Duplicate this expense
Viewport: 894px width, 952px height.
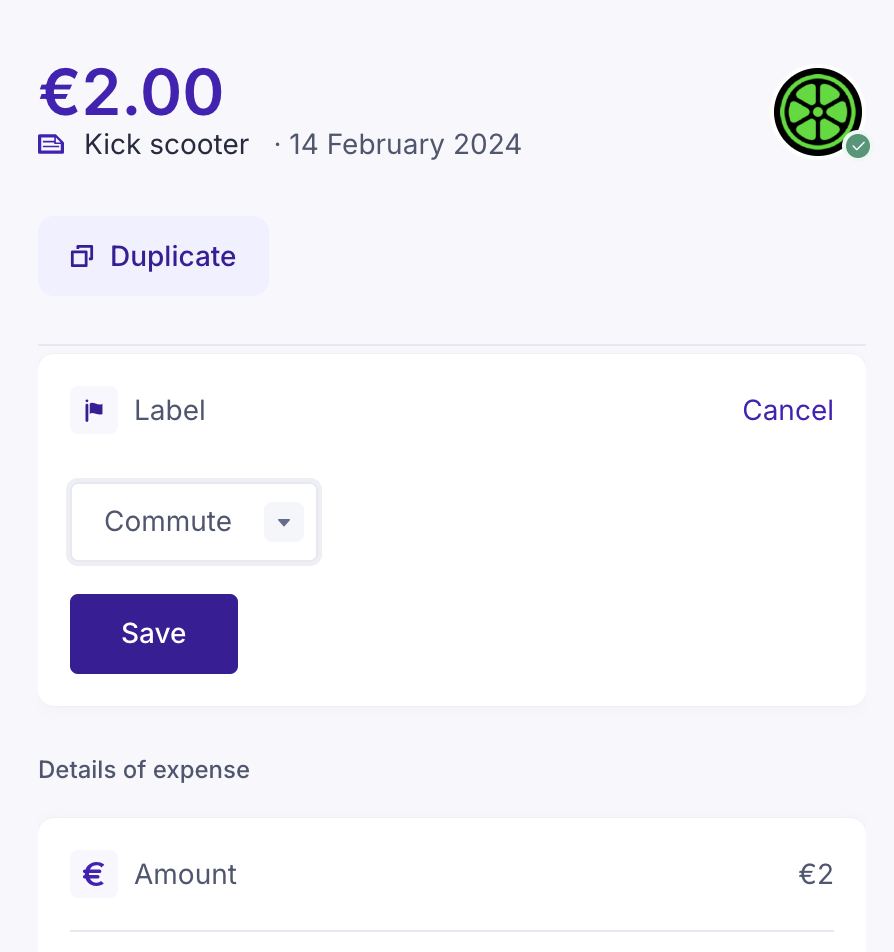153,256
